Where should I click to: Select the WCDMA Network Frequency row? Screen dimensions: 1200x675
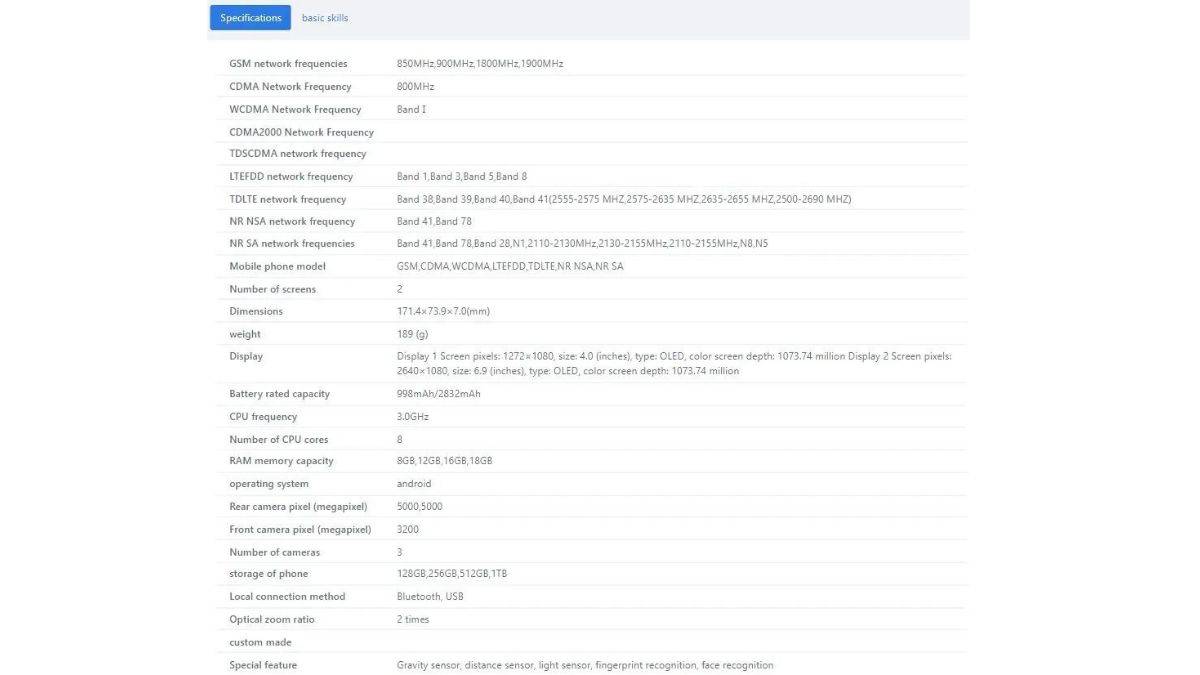[x=295, y=110]
